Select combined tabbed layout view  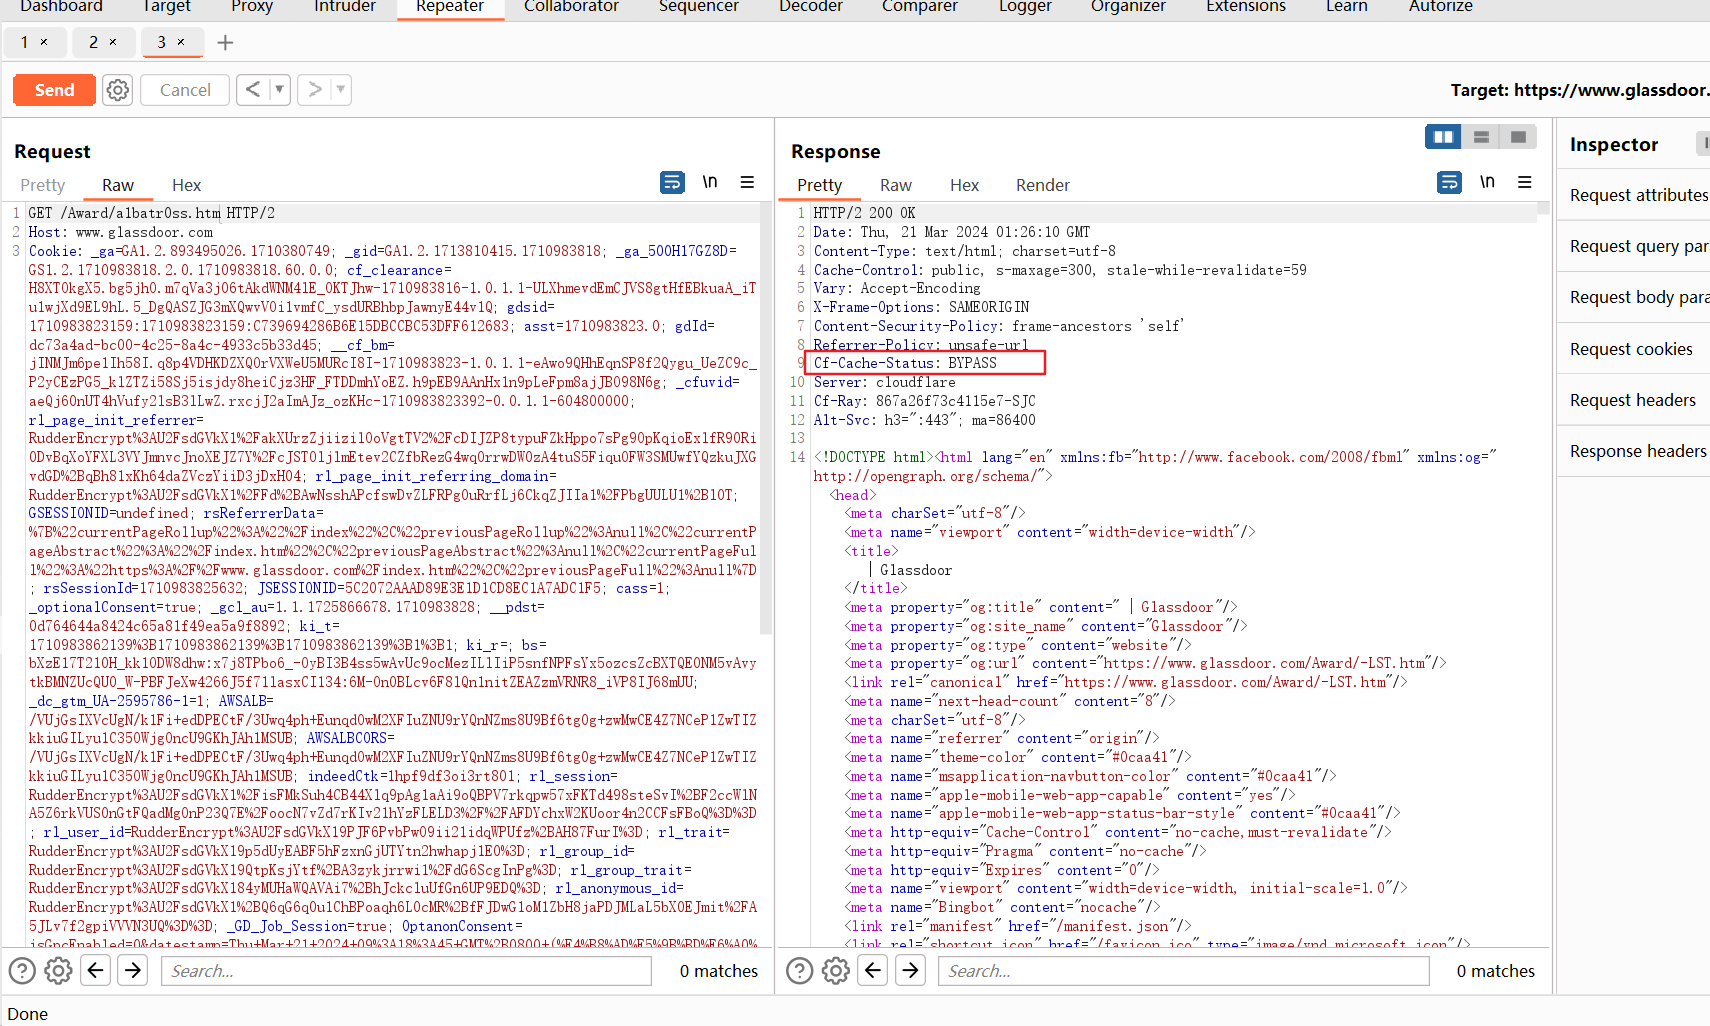(1518, 137)
